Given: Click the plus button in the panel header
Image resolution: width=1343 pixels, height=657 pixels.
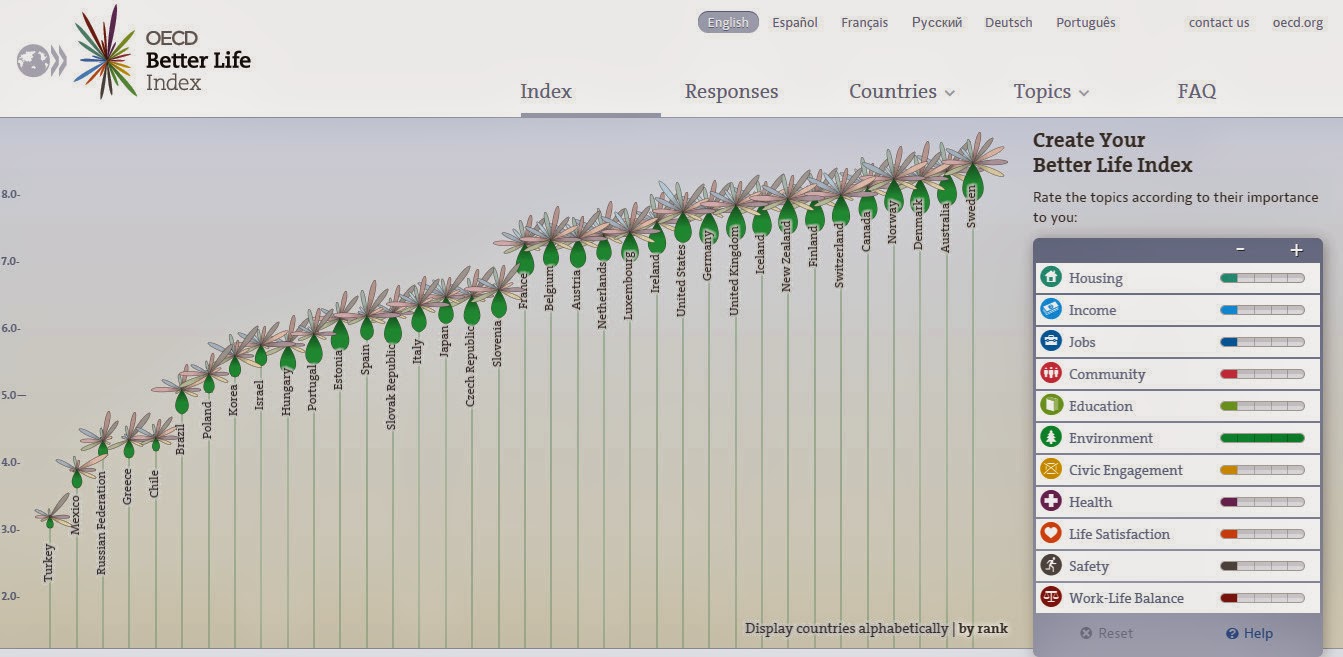Looking at the screenshot, I should point(1296,250).
